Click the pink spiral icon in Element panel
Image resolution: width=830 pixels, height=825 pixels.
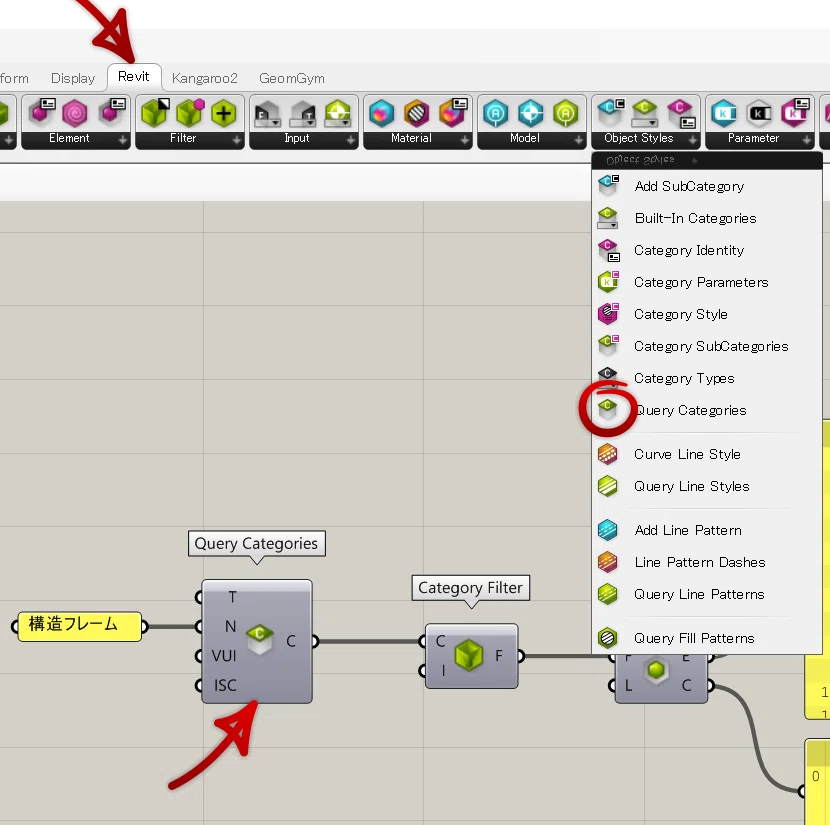(75, 113)
